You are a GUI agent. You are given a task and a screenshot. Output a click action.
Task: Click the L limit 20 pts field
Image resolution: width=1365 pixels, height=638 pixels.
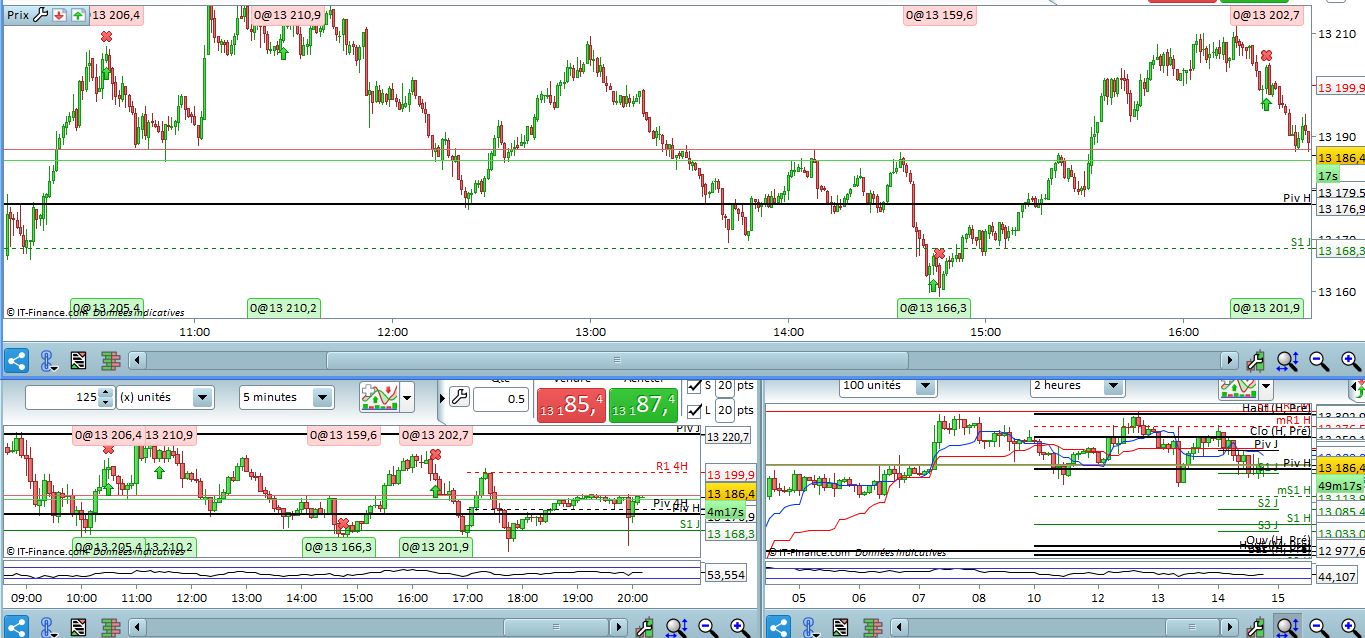click(x=725, y=410)
